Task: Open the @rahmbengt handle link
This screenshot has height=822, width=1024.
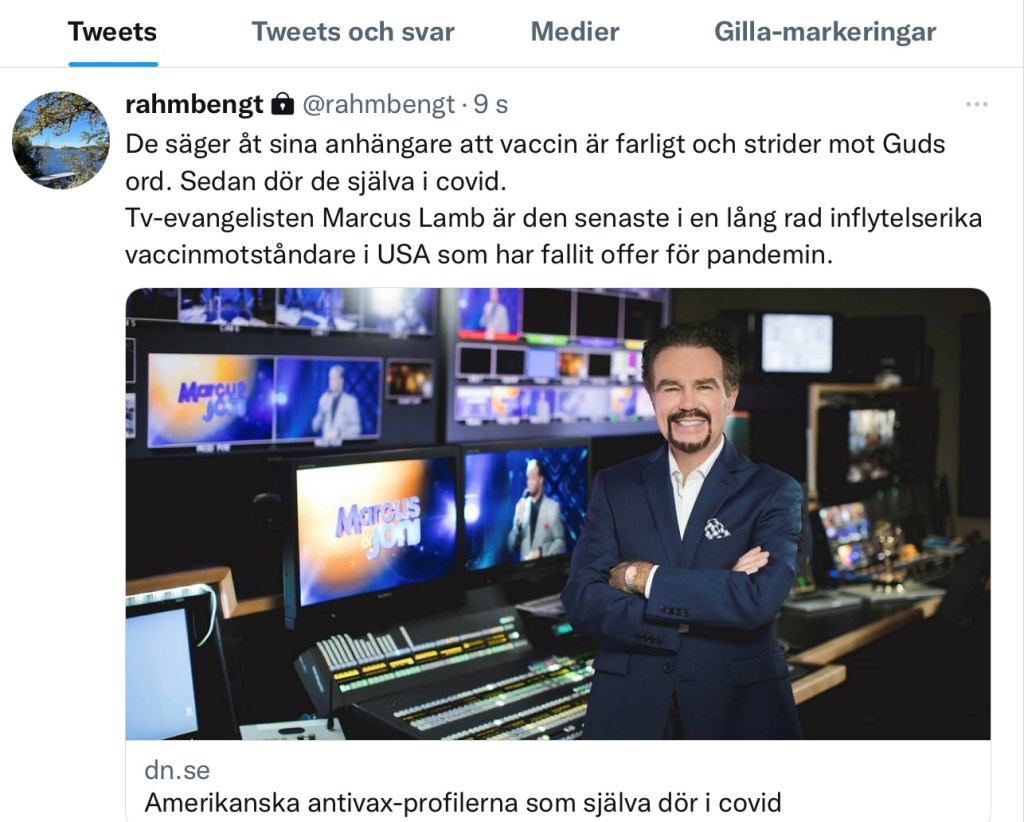Action: coord(379,104)
